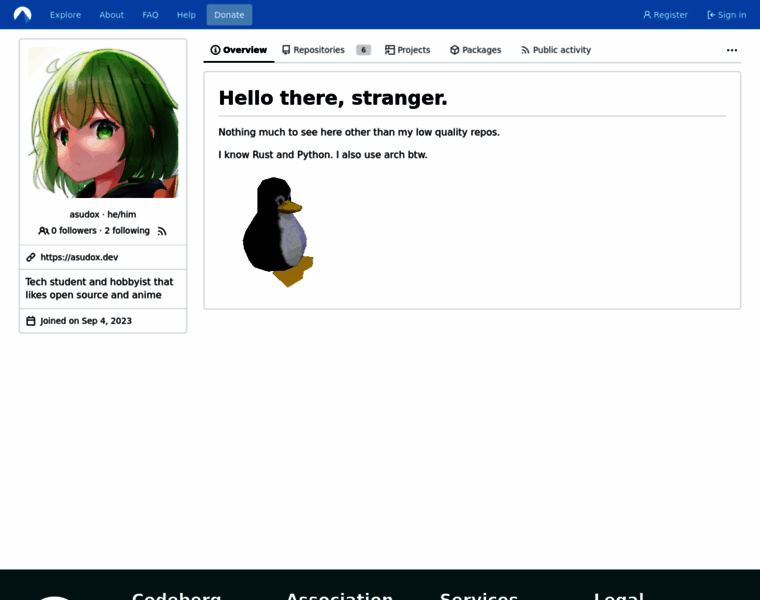
Task: Click the Codeberg mountain logo
Action: click(22, 15)
